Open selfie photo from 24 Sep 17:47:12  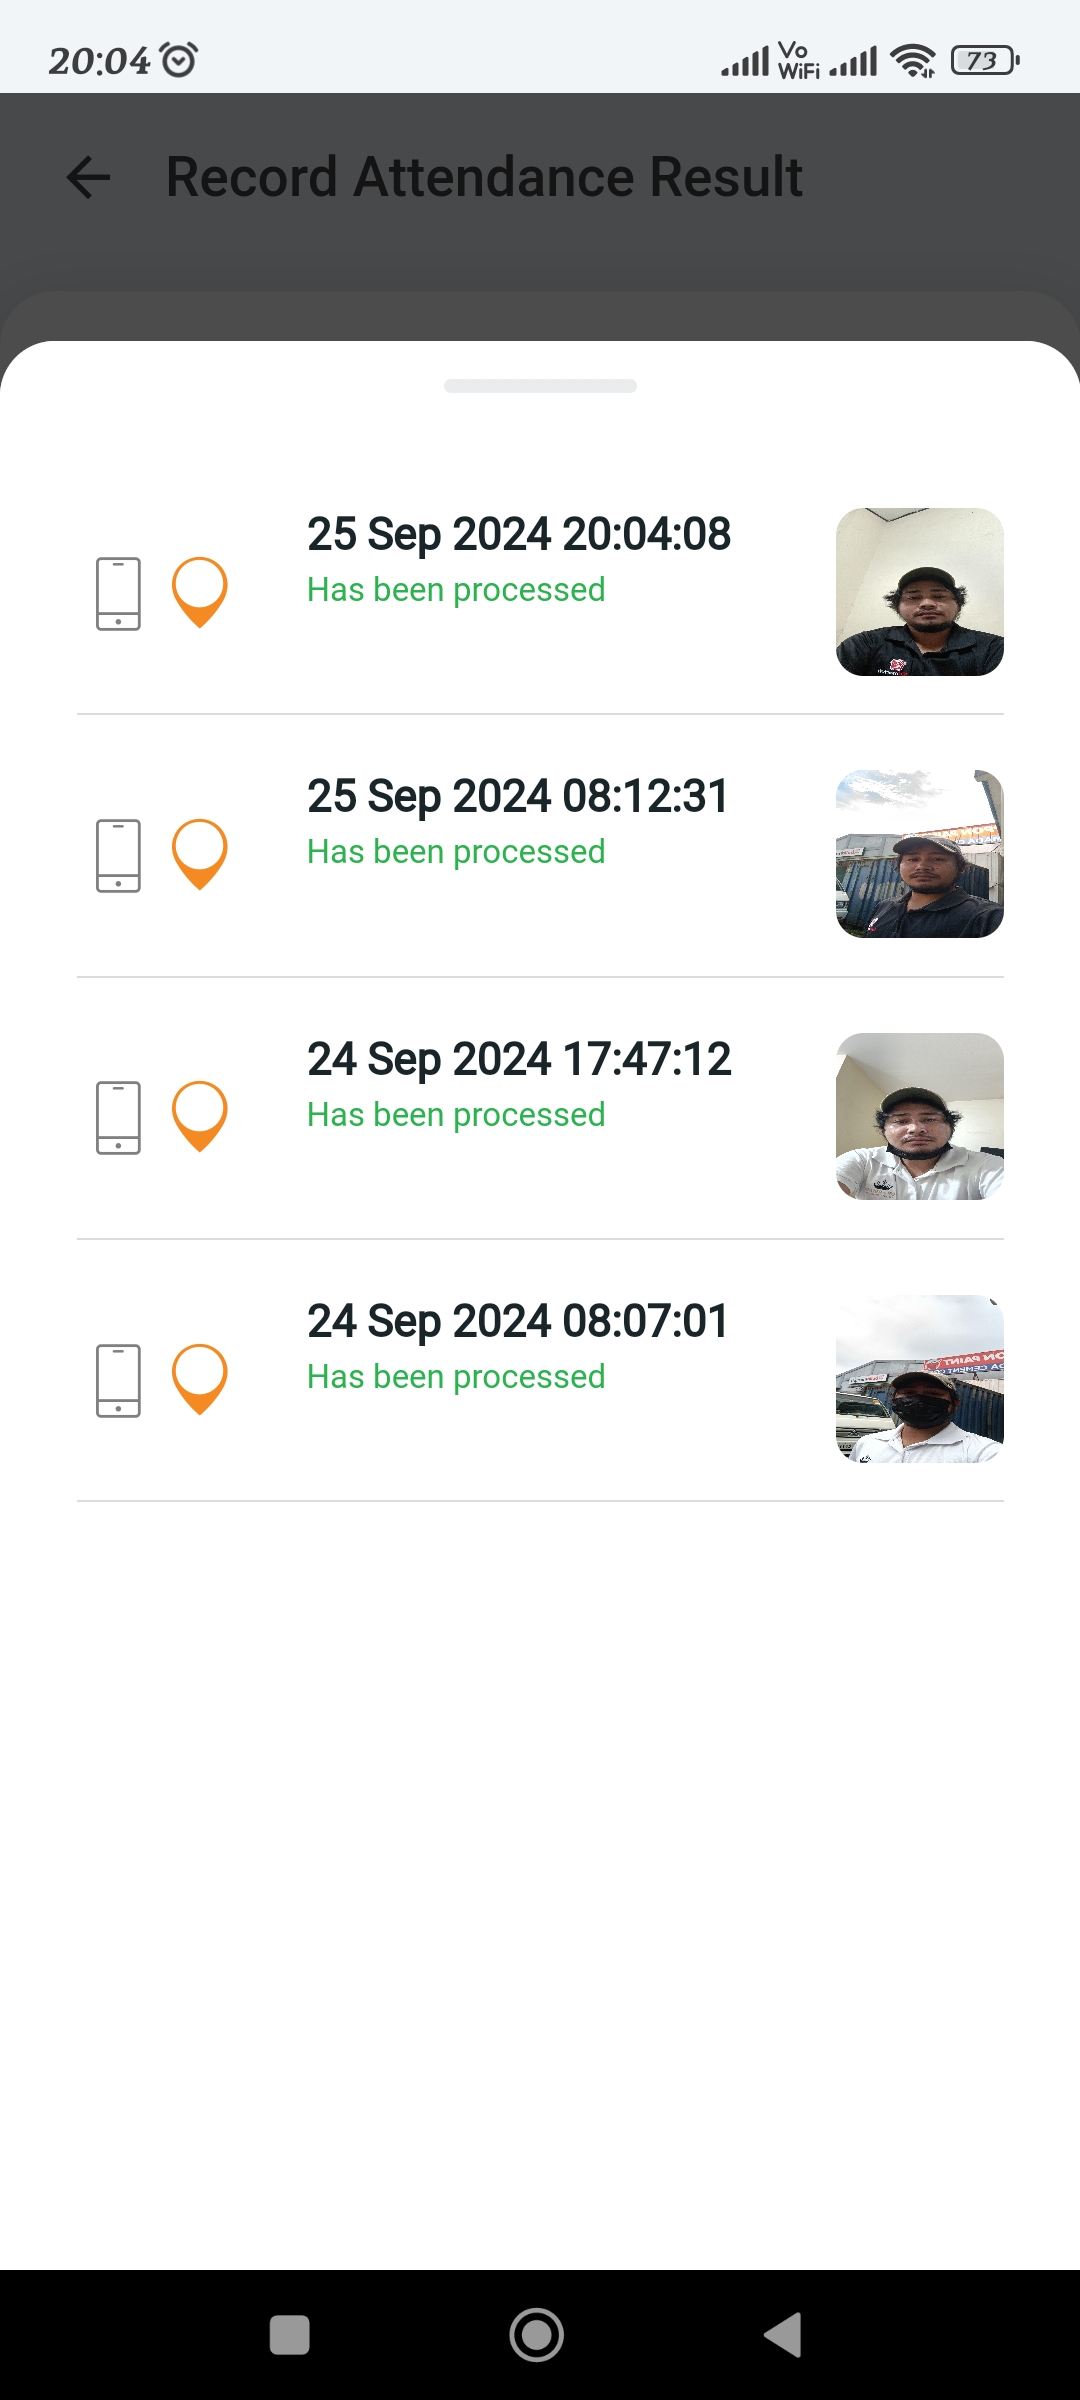point(919,1116)
